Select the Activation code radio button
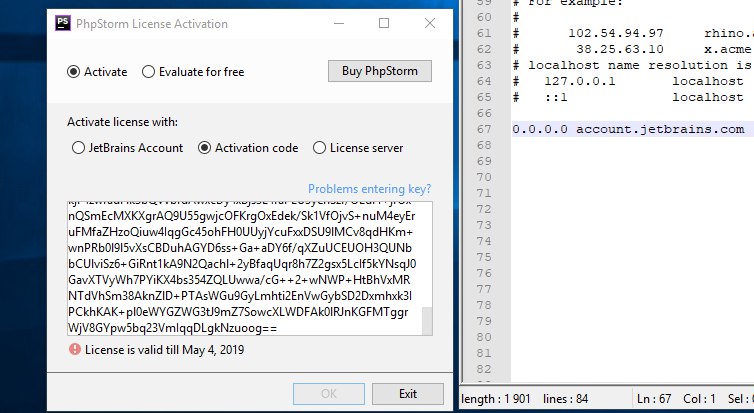This screenshot has width=754, height=413. [x=248, y=148]
